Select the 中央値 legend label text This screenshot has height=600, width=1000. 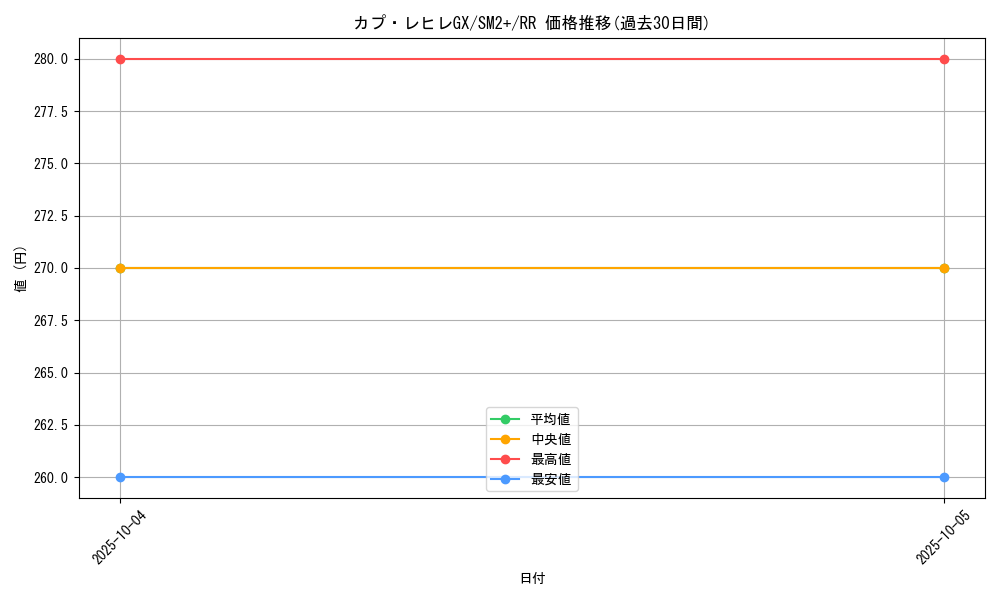(x=550, y=439)
